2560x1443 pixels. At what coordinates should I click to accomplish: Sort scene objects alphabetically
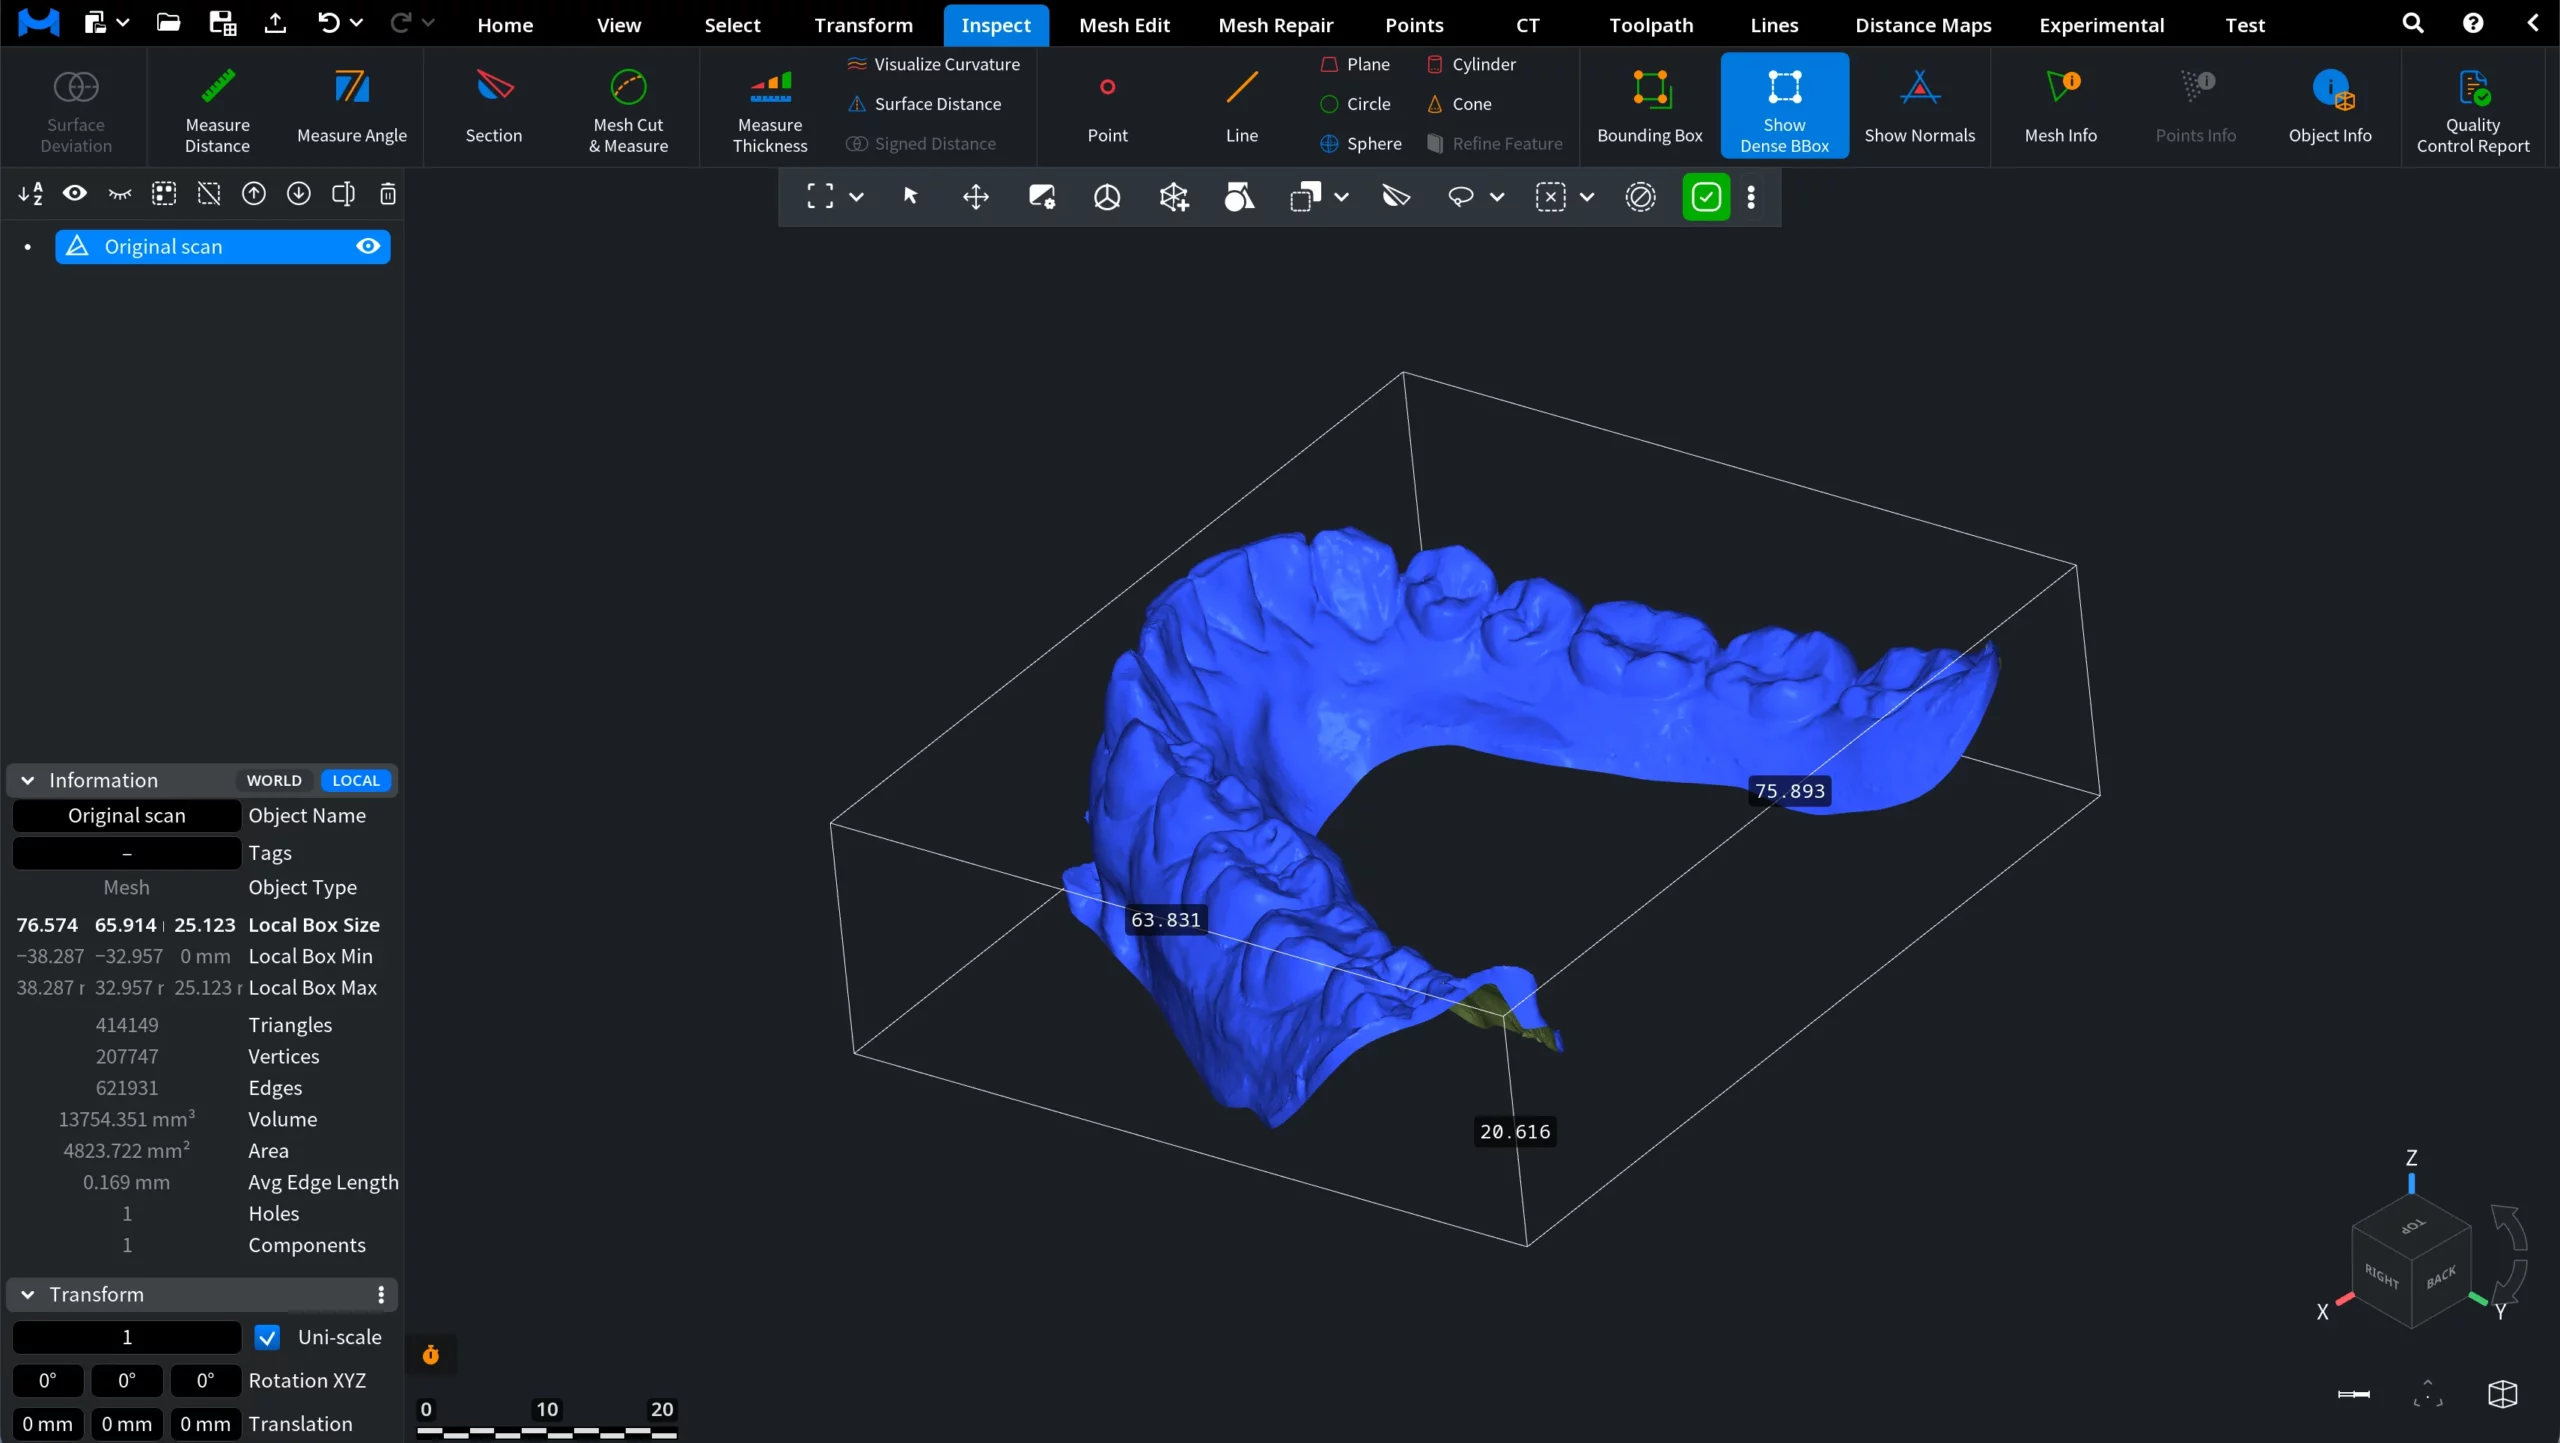[x=30, y=194]
